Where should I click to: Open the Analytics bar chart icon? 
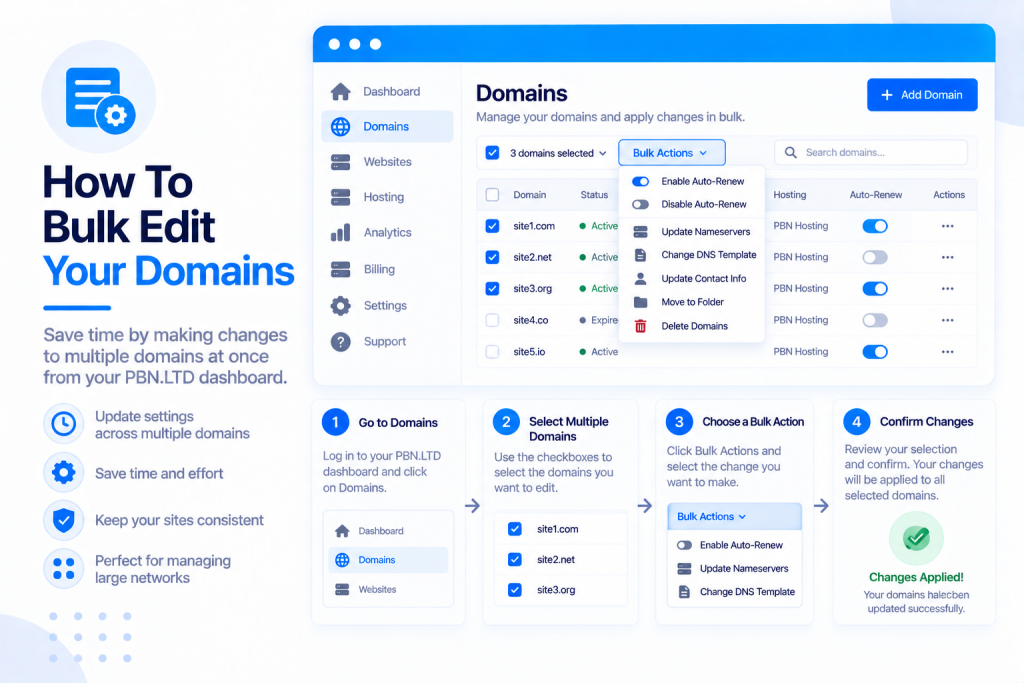coord(340,232)
